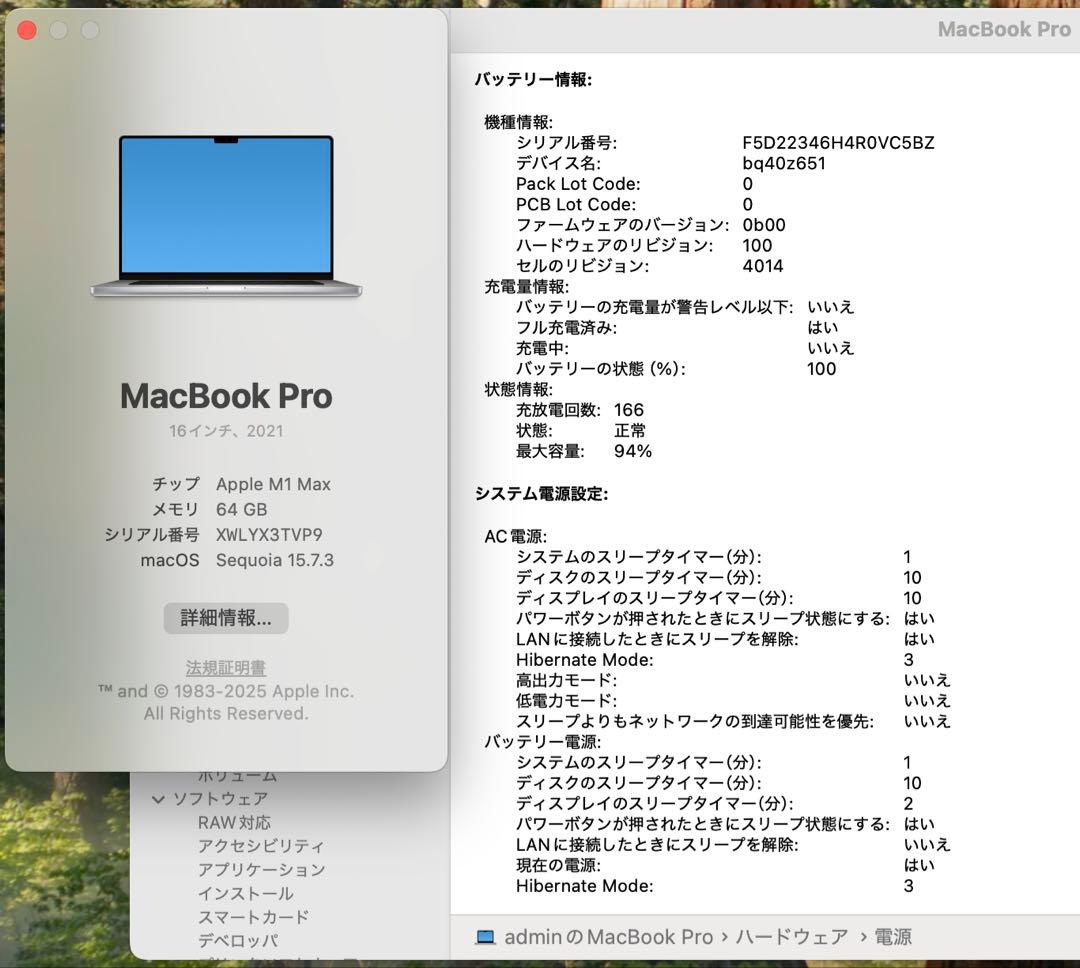Click the 64 GB memory value
Screen dimensions: 1080x968
pos(241,509)
